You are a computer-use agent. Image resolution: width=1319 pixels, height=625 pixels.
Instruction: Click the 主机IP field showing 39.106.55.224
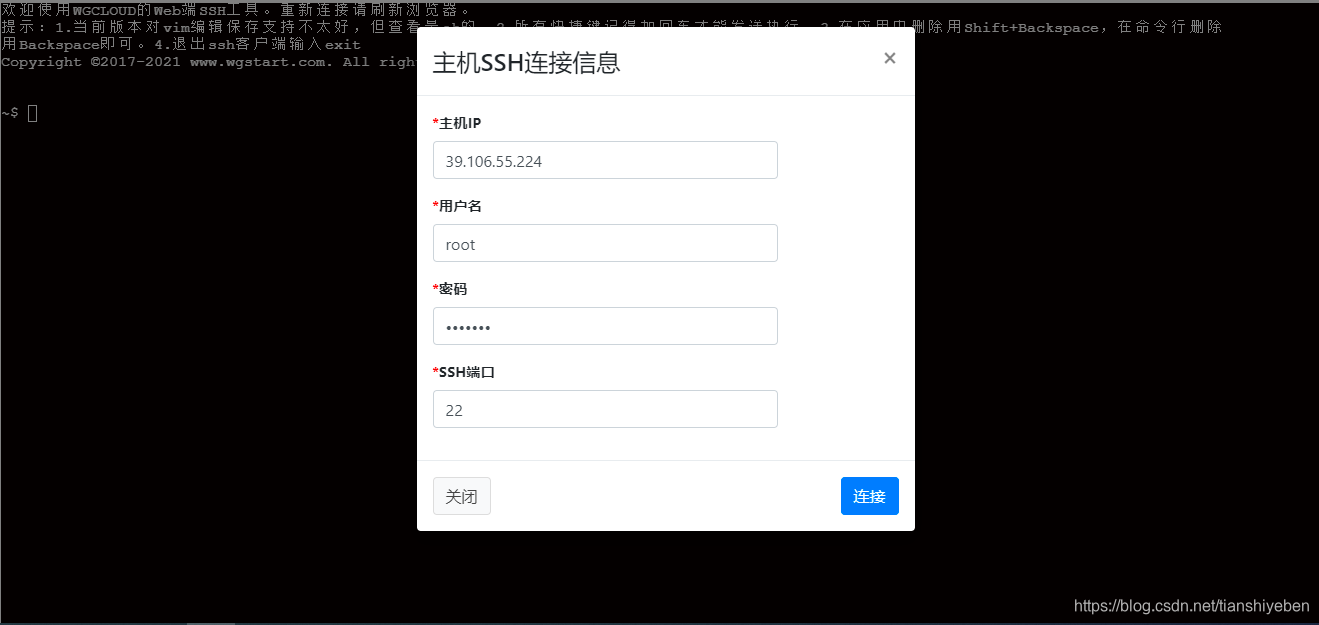605,160
